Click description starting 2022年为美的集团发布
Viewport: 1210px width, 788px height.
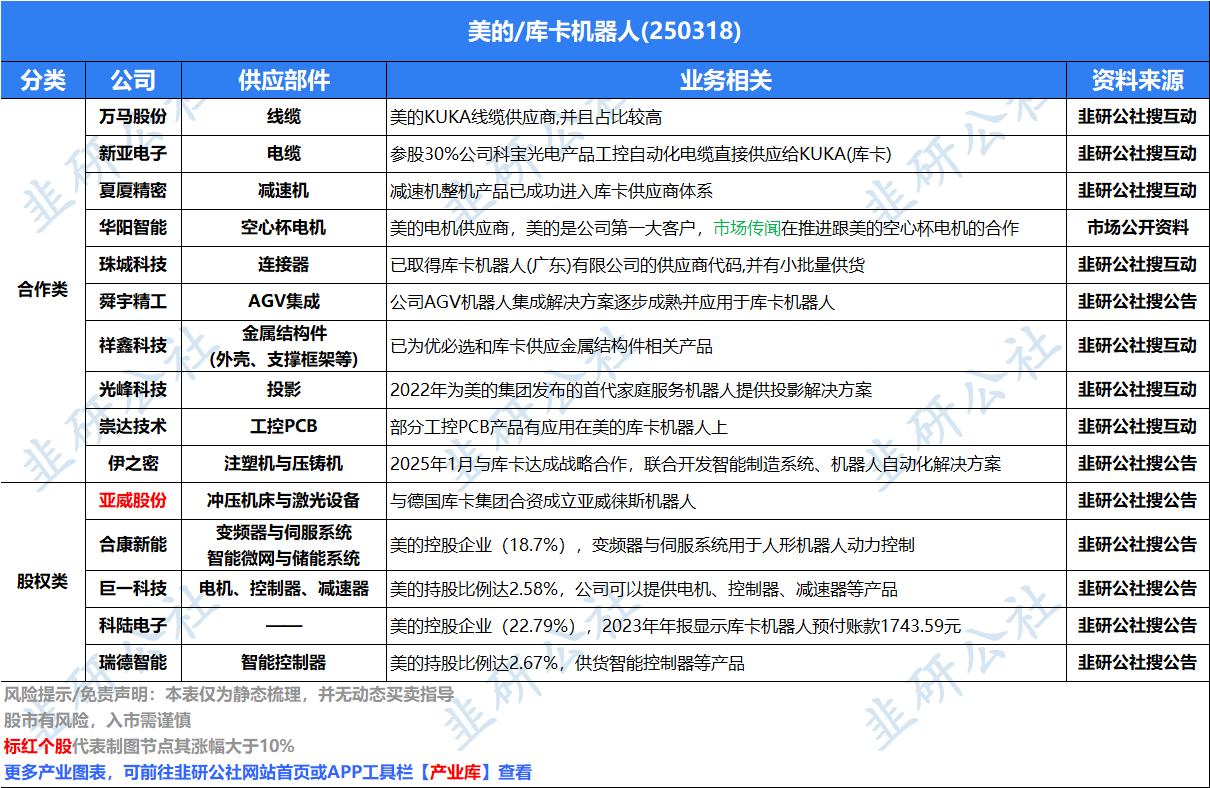[x=631, y=390]
